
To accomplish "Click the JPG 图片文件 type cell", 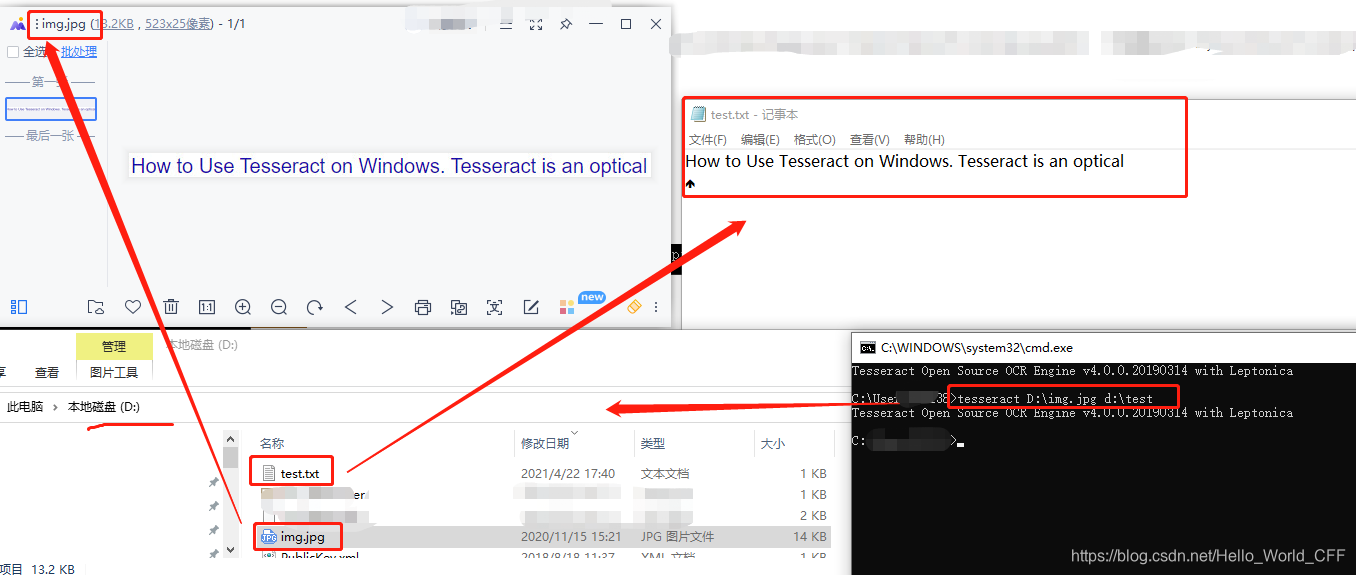I will coord(678,537).
